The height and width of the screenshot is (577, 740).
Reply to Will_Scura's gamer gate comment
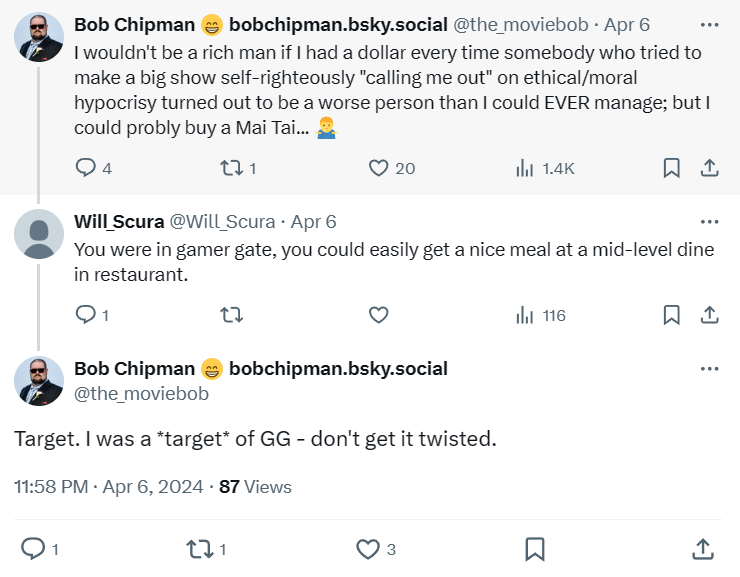coord(87,315)
